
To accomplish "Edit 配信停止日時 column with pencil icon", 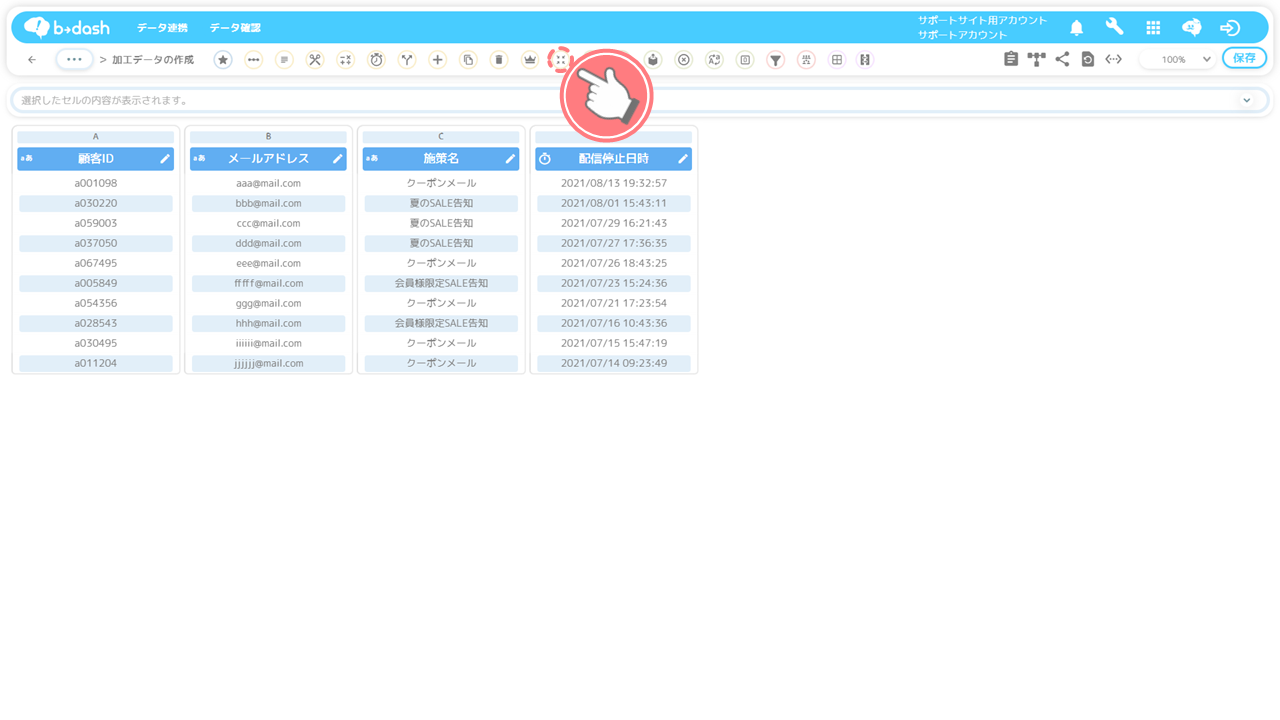I will [x=683, y=159].
